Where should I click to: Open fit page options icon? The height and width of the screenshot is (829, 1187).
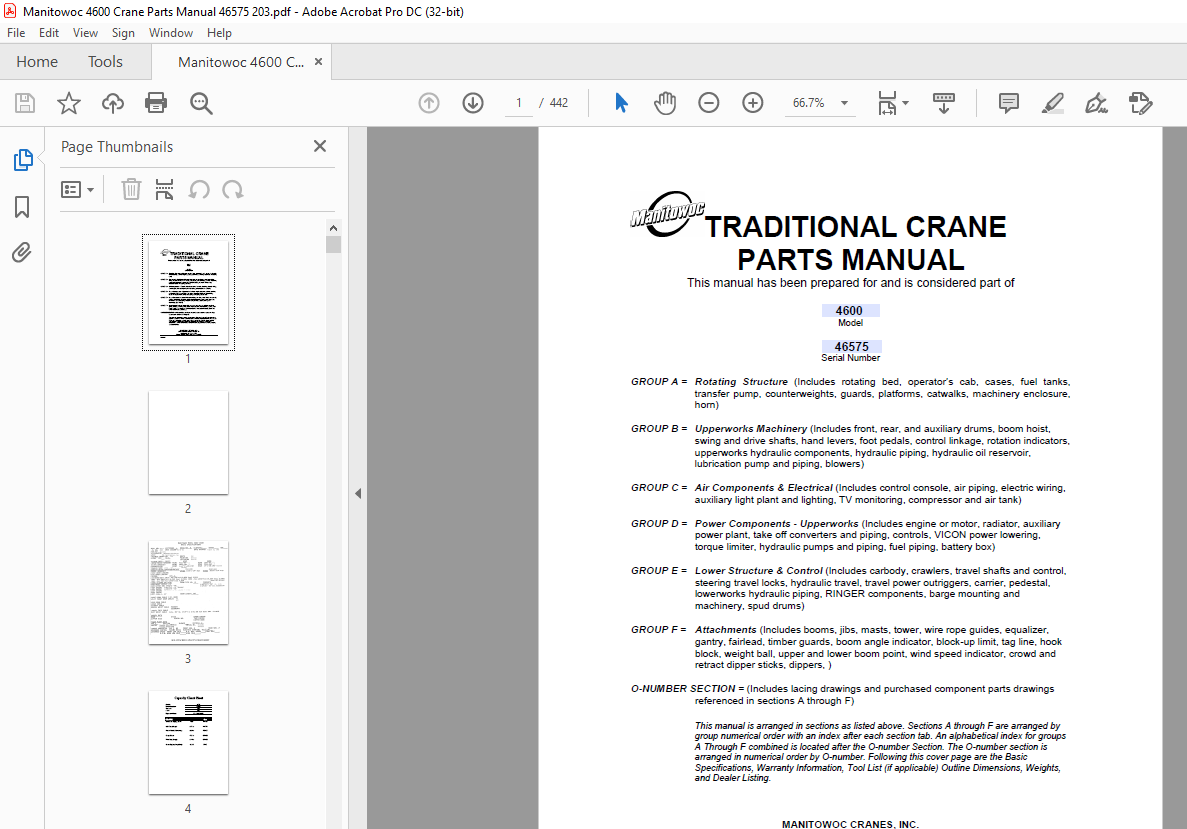tap(887, 103)
